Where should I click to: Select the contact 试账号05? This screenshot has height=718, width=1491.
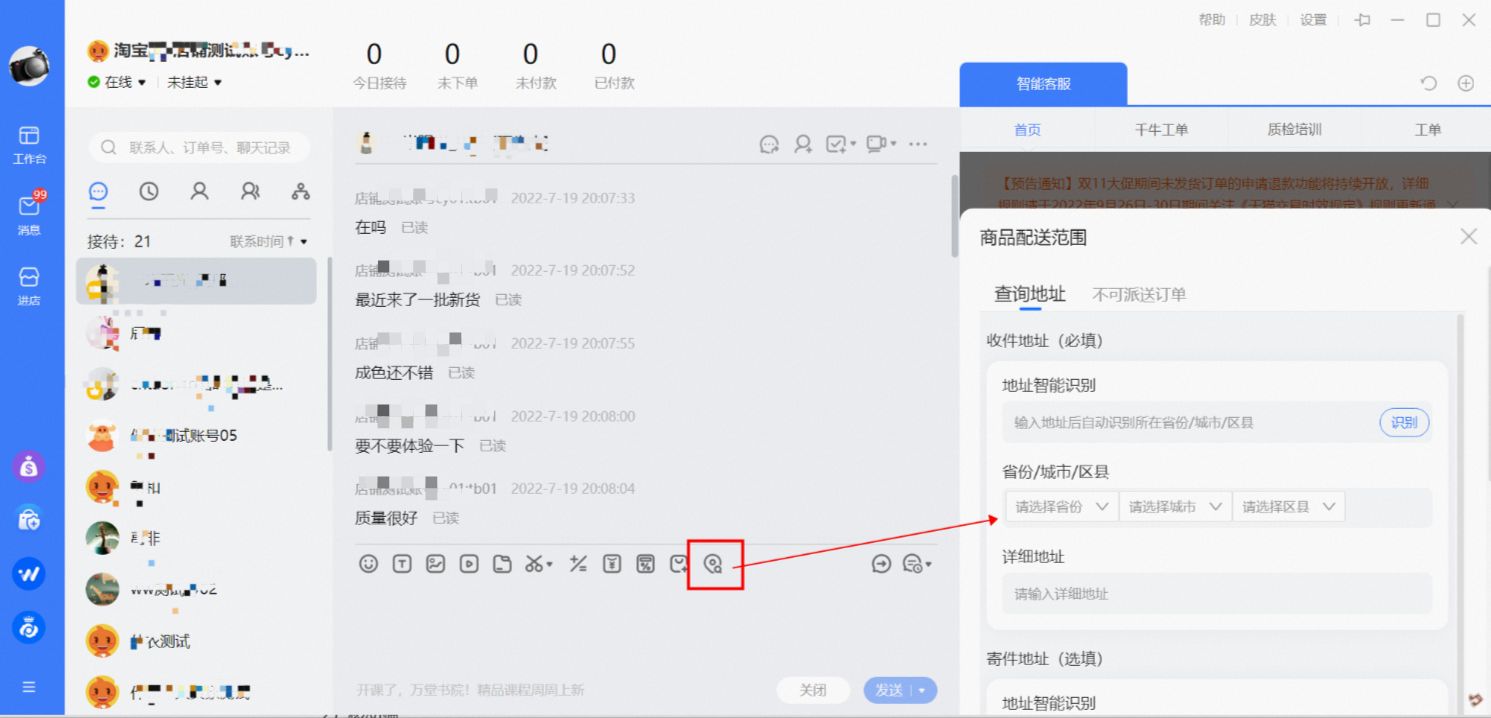pos(197,436)
